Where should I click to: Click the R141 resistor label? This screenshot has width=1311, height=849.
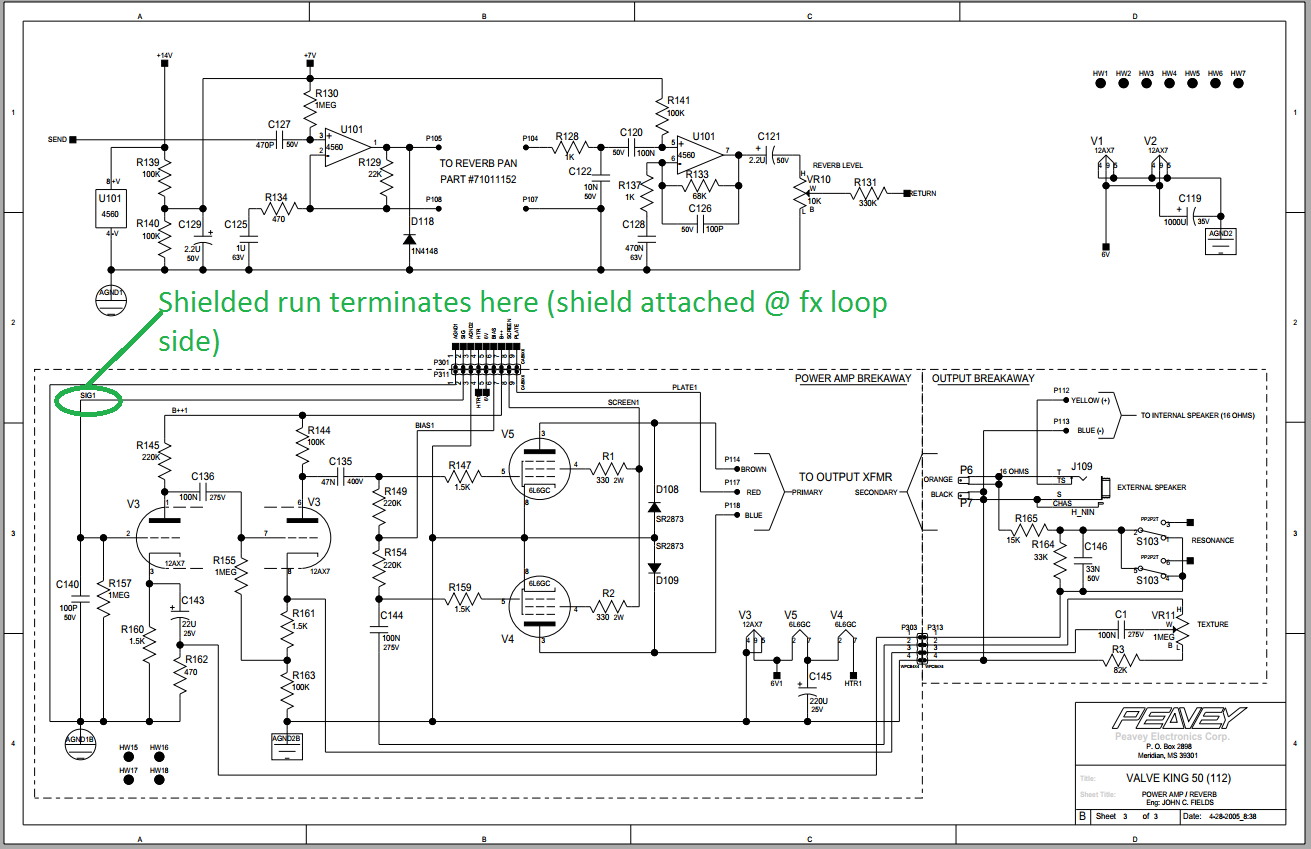coord(678,100)
